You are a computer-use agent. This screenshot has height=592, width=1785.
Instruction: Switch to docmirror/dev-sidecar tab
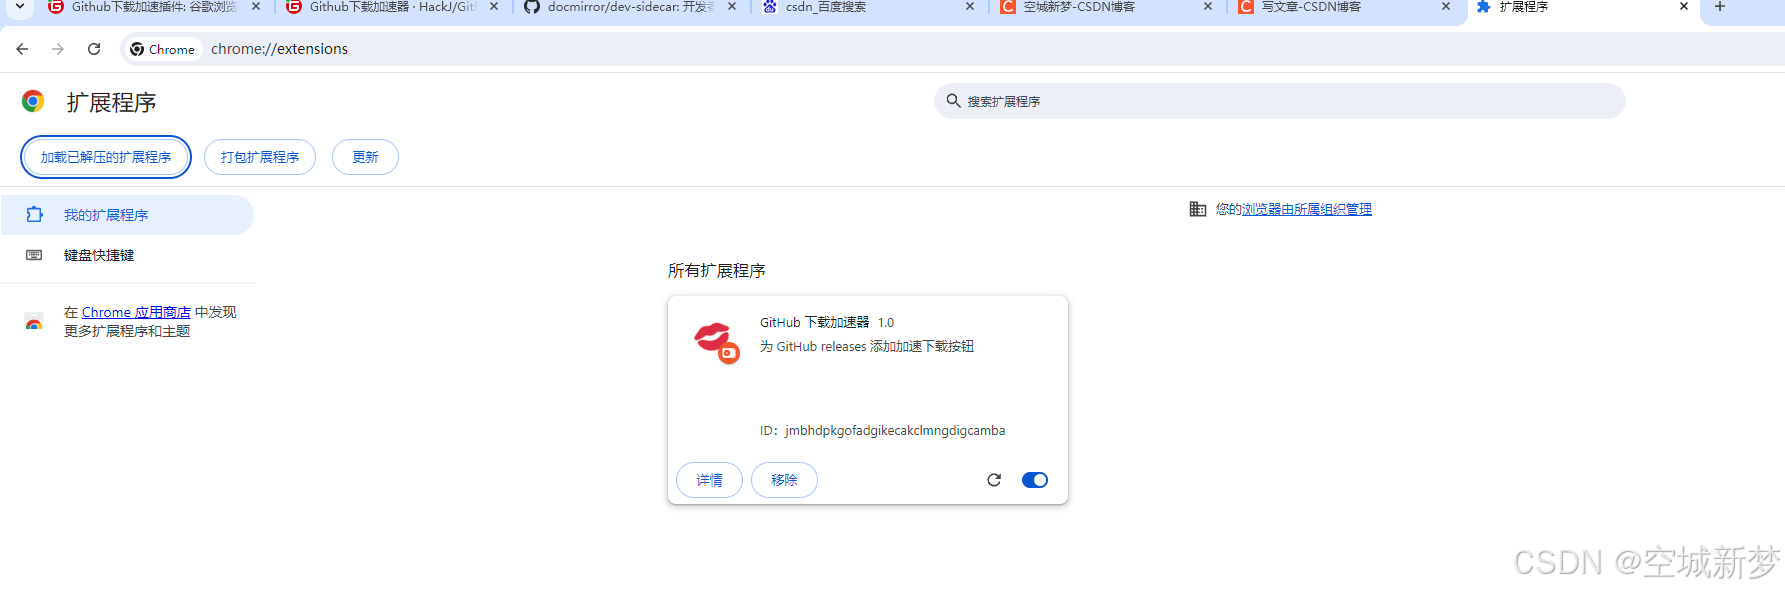(x=628, y=7)
